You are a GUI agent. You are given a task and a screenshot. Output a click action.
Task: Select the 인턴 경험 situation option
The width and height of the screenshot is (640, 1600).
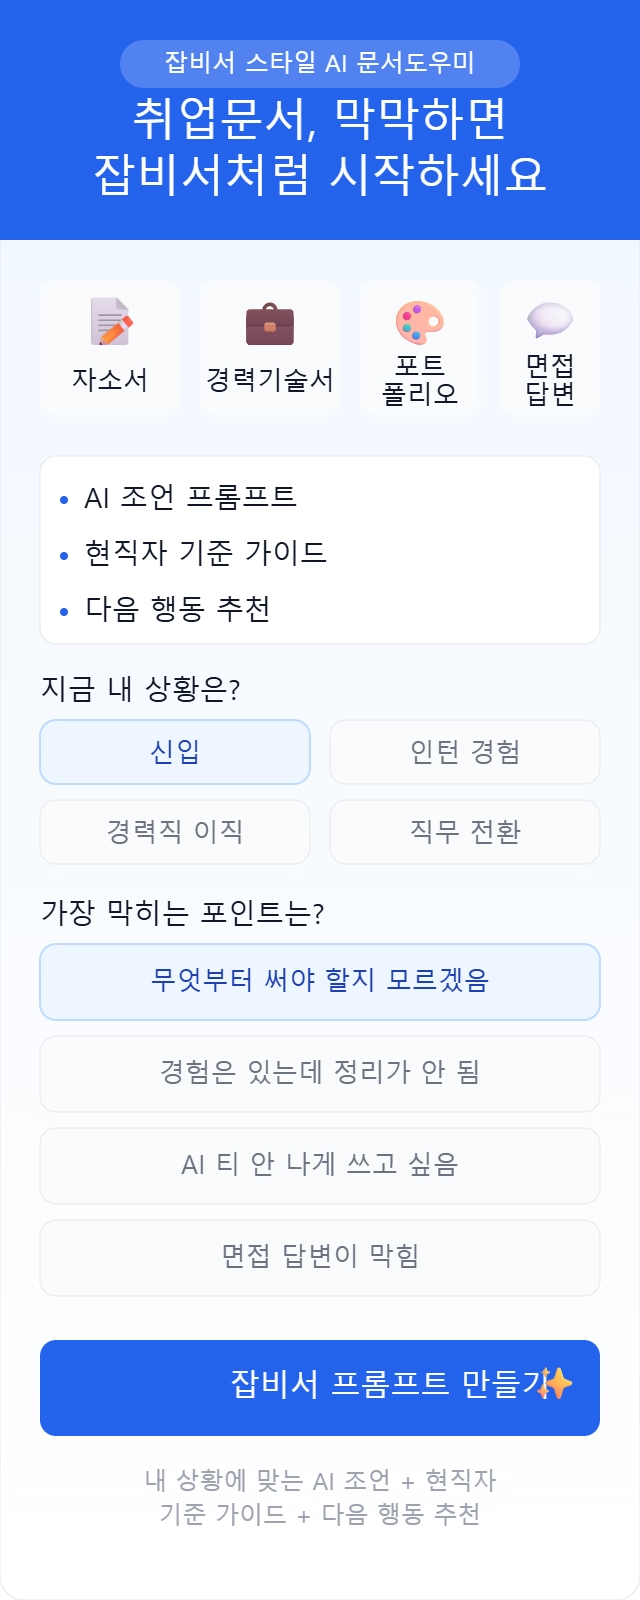pyautogui.click(x=465, y=752)
